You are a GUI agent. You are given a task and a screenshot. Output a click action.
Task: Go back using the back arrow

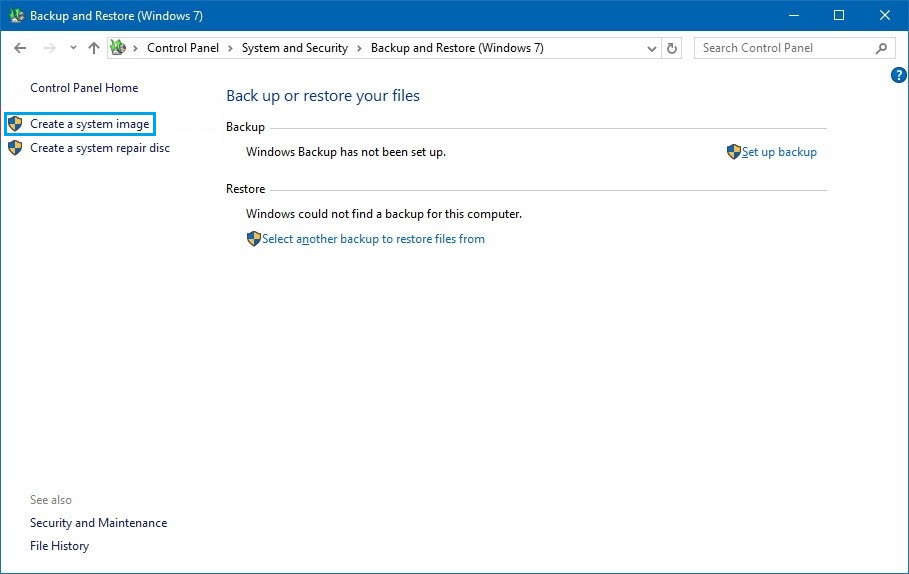[20, 48]
